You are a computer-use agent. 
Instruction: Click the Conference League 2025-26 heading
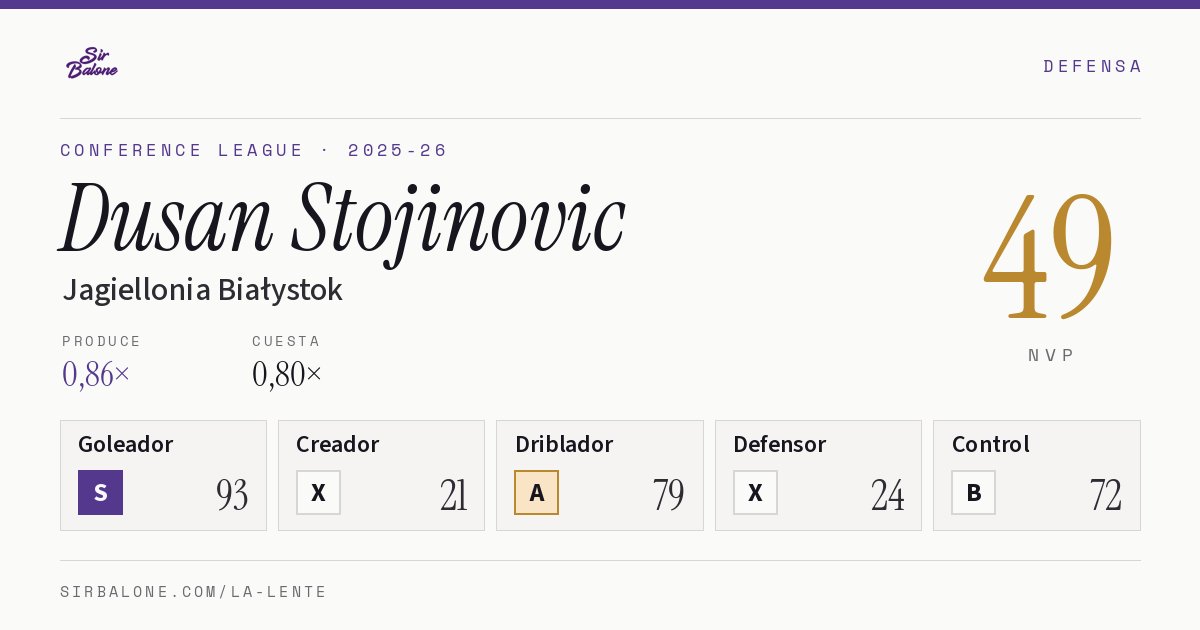254,150
